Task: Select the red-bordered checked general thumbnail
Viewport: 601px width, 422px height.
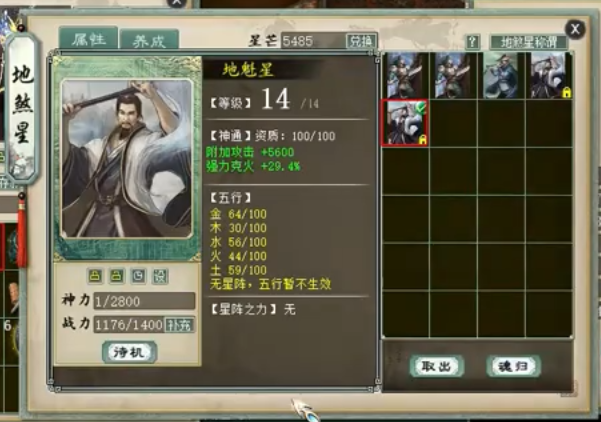Action: point(405,123)
